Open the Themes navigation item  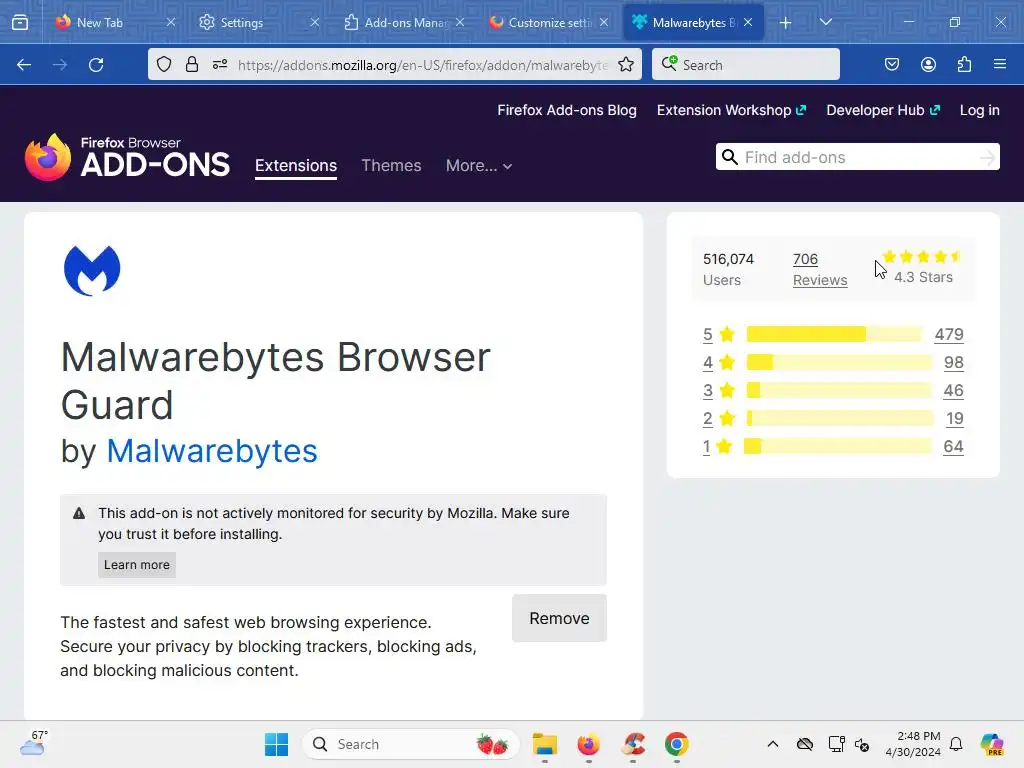(391, 165)
